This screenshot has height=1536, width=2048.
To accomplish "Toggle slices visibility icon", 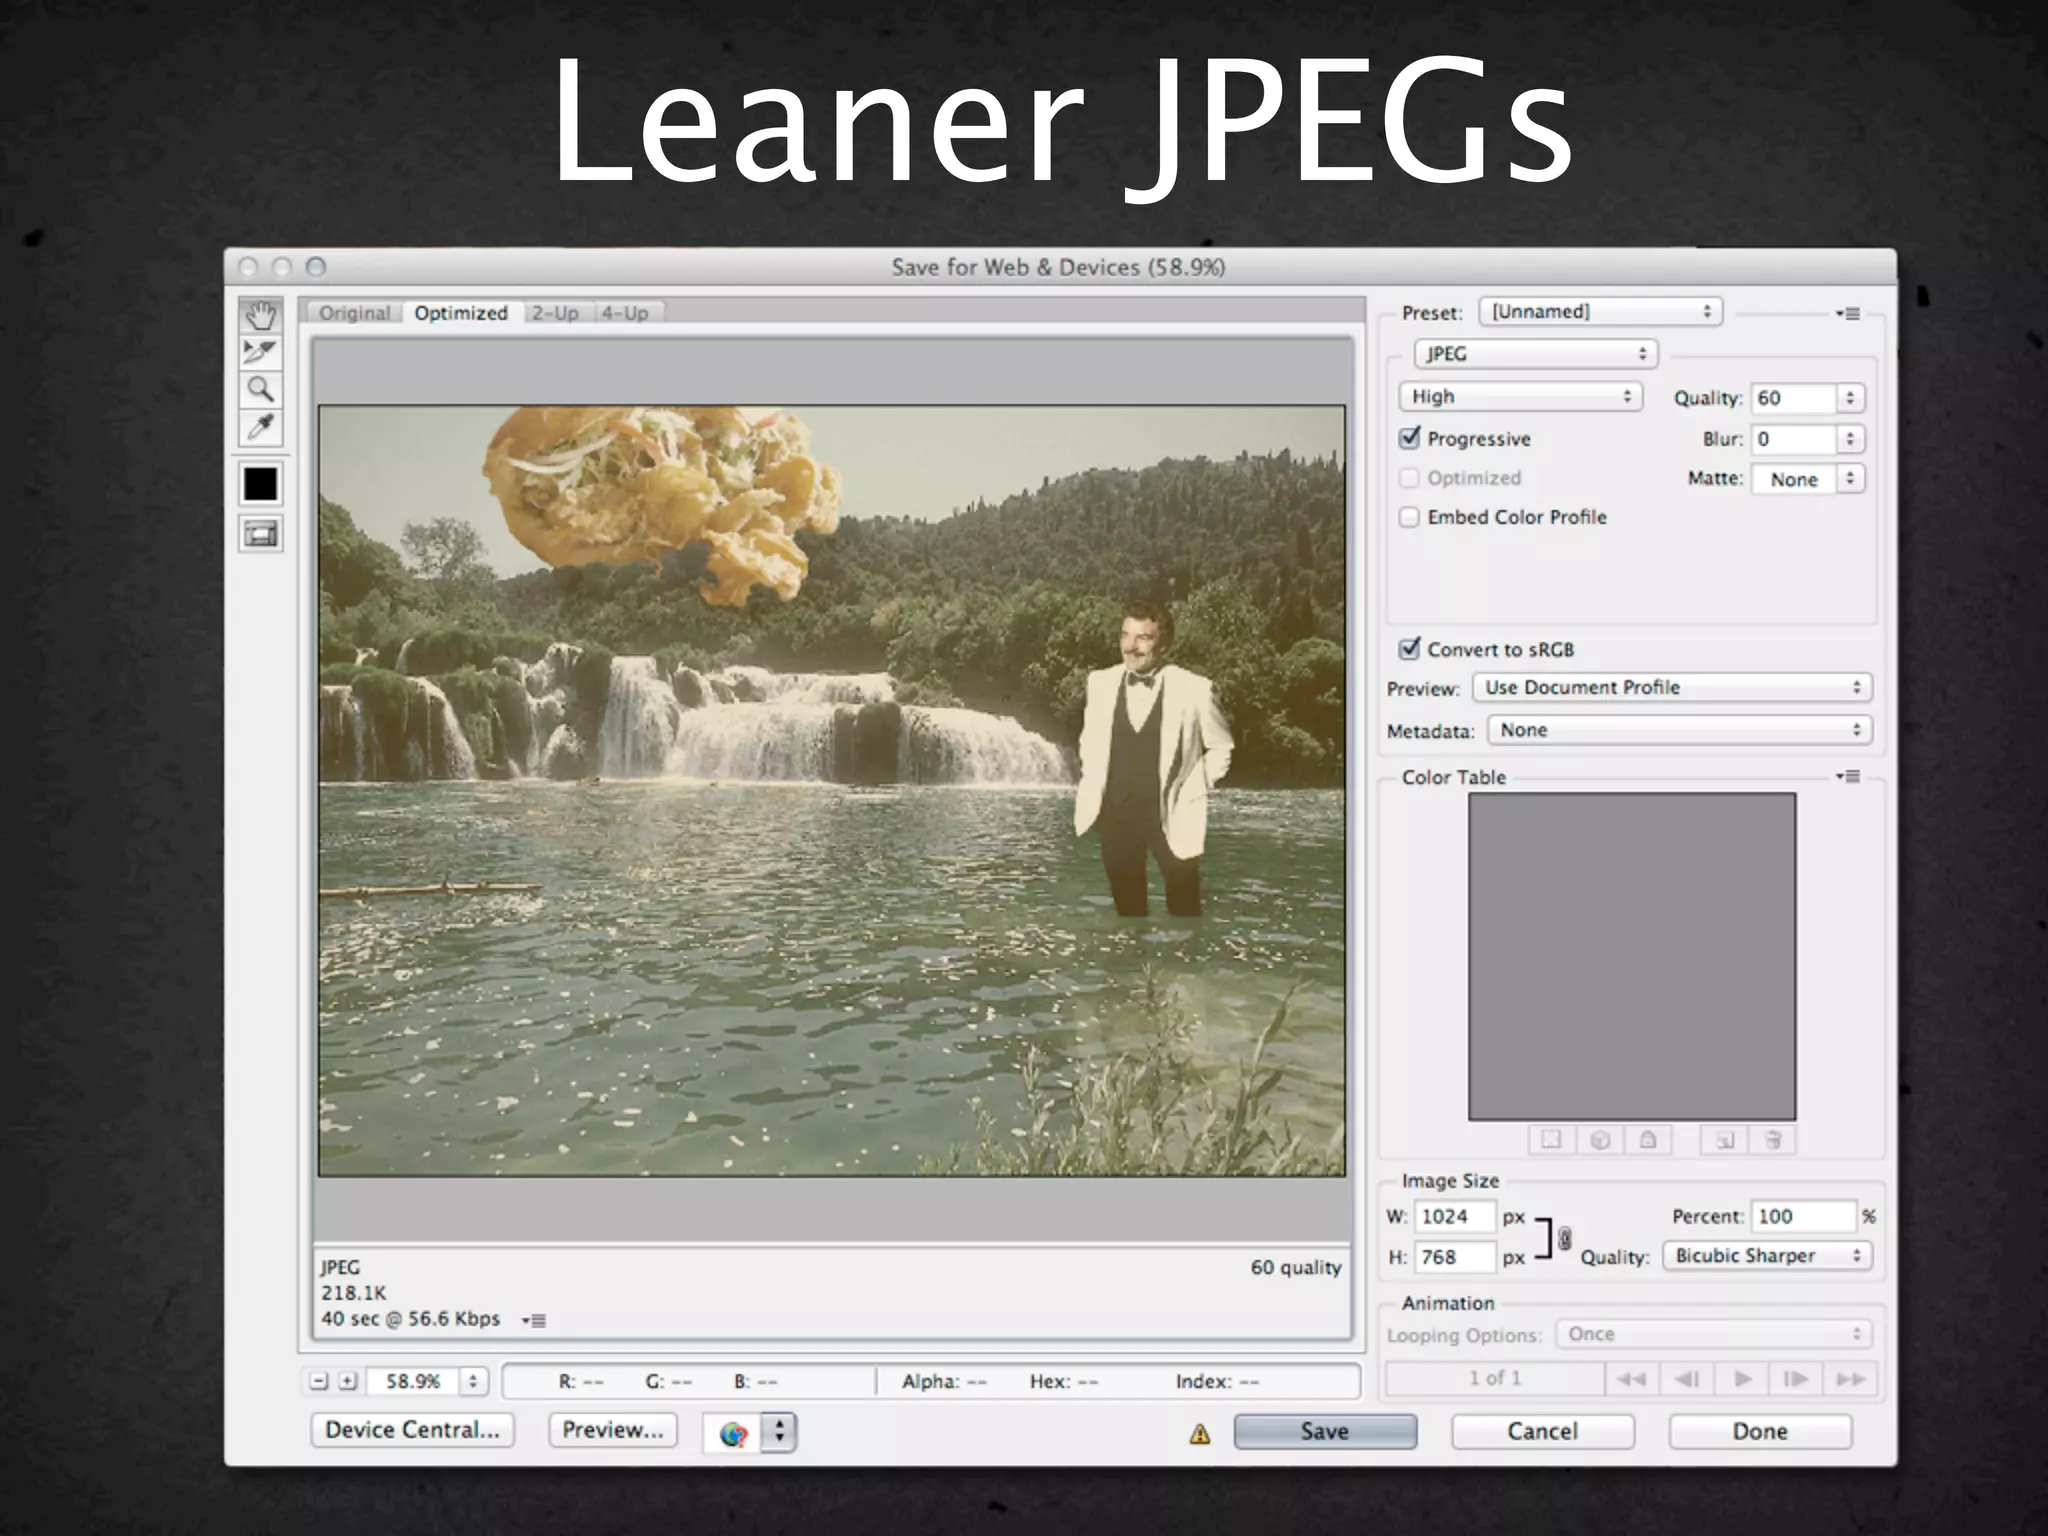I will pos(261,534).
